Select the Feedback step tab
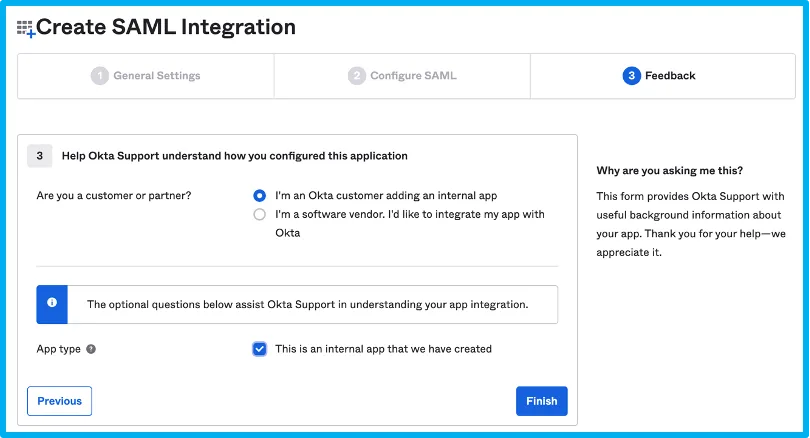This screenshot has width=810, height=438. tap(663, 76)
